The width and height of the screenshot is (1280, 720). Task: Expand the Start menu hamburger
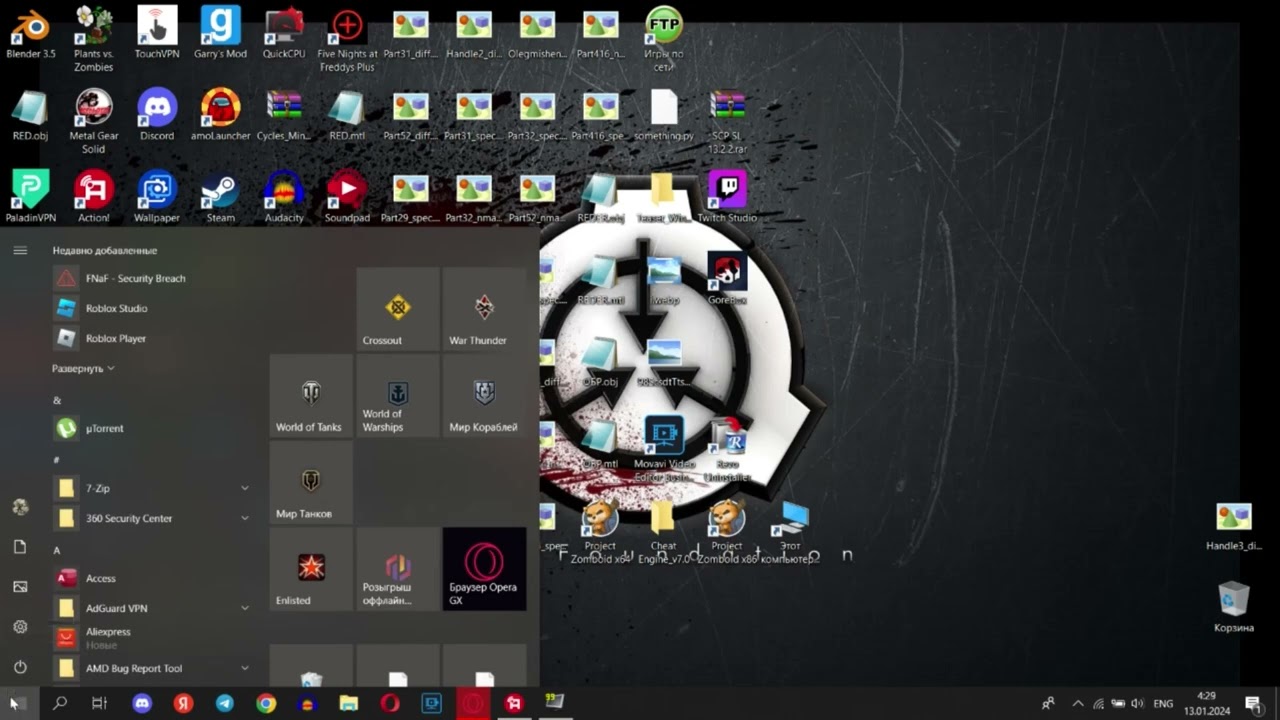pos(20,250)
